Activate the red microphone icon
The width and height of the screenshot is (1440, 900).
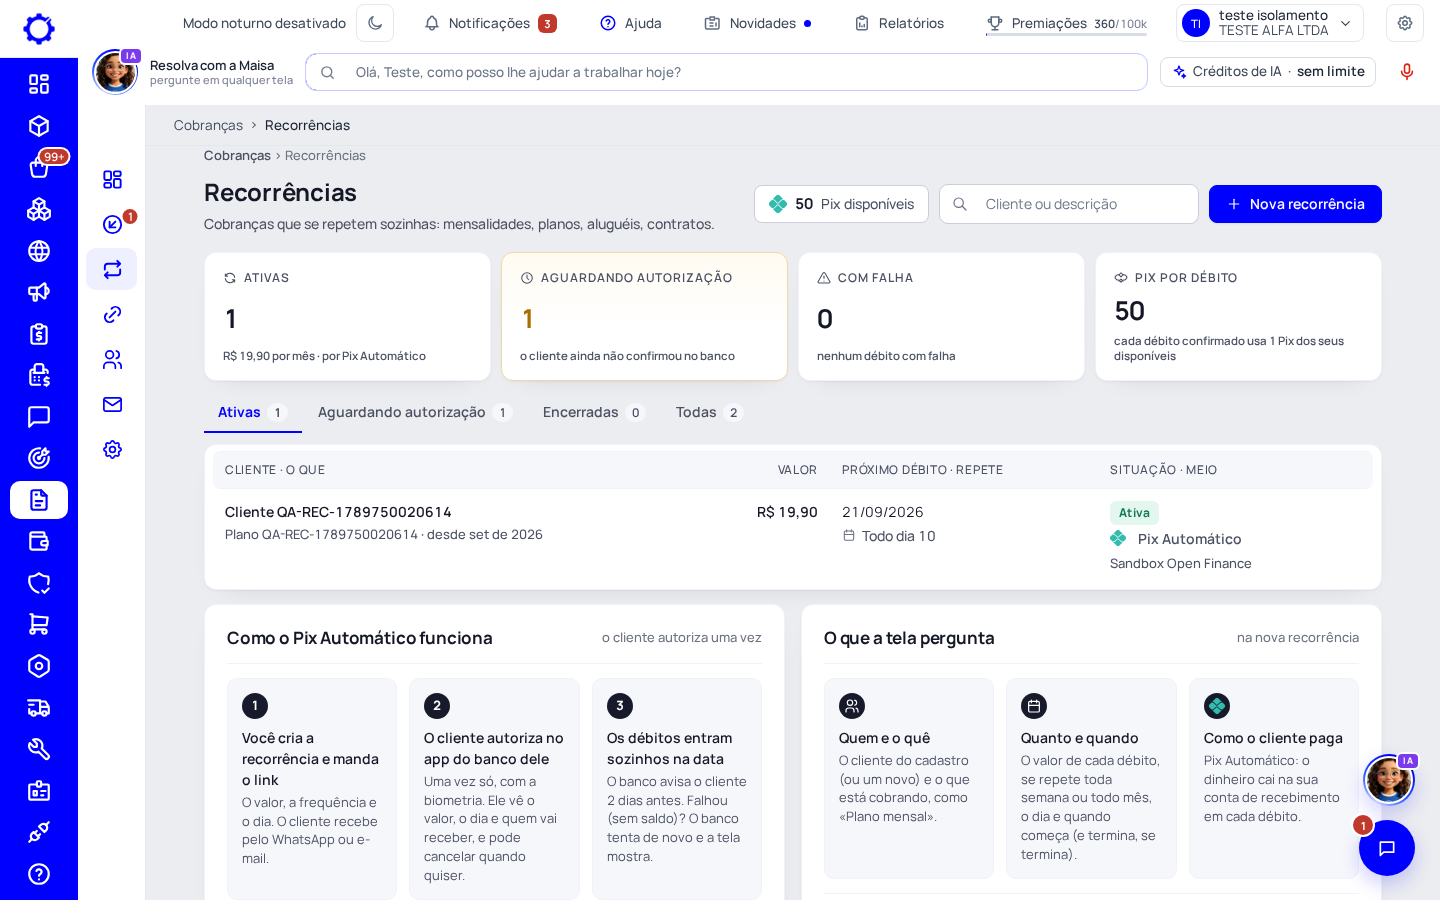[1407, 72]
